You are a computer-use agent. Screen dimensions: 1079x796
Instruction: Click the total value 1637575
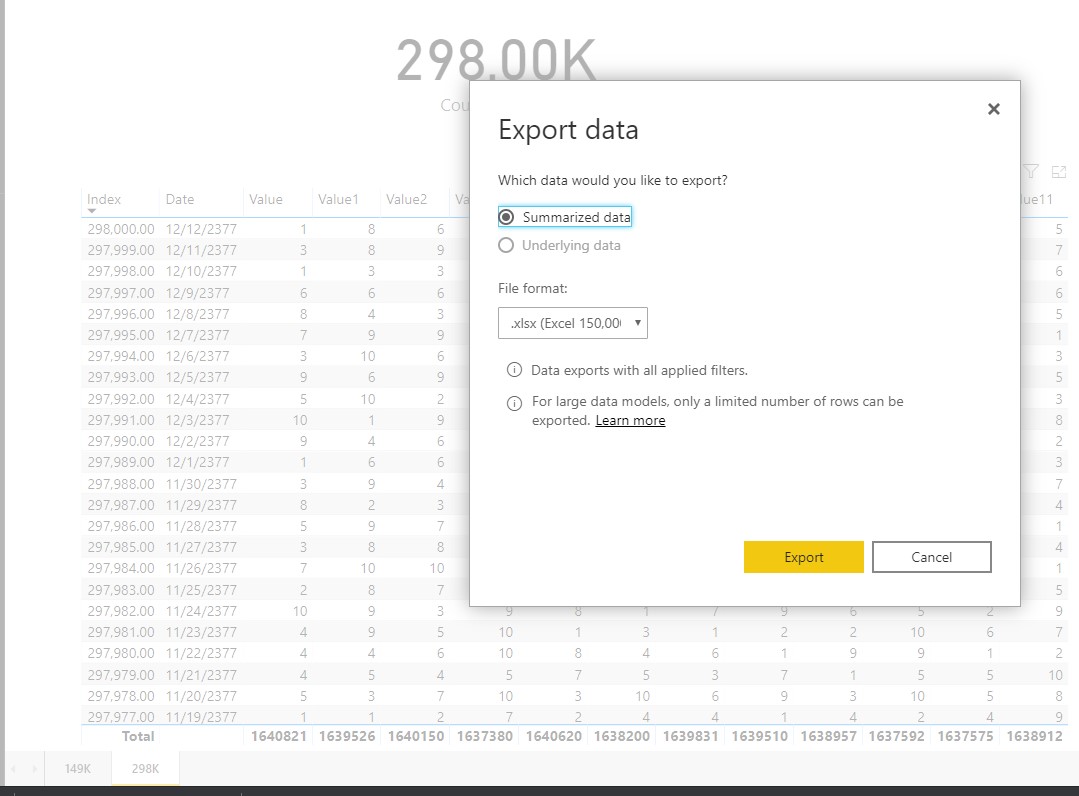[965, 736]
